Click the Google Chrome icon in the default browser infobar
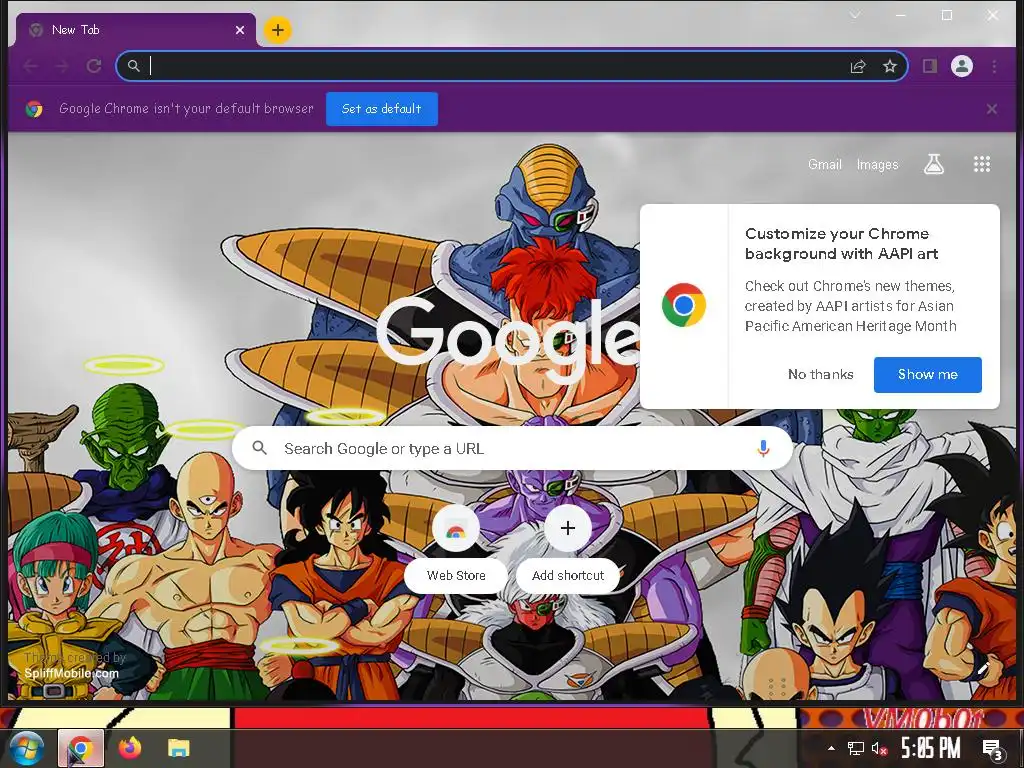Image resolution: width=1024 pixels, height=768 pixels. pos(34,108)
